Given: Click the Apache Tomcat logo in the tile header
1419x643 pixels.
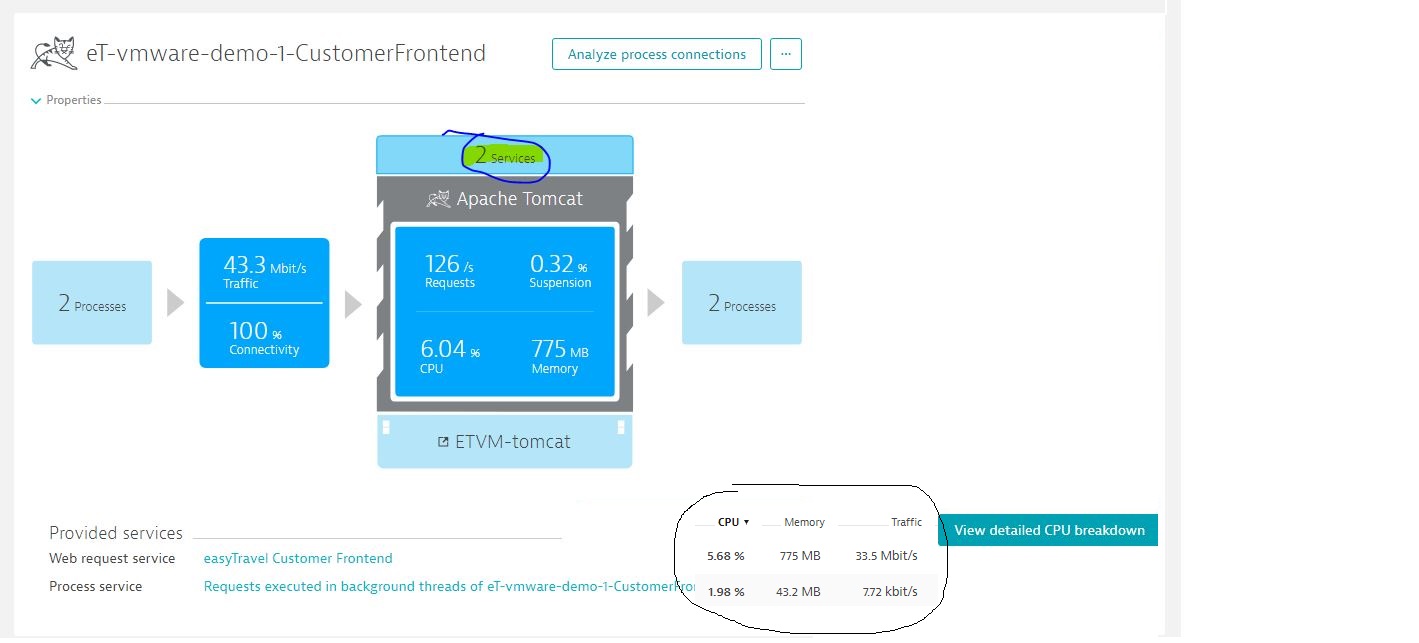Looking at the screenshot, I should click(x=438, y=199).
